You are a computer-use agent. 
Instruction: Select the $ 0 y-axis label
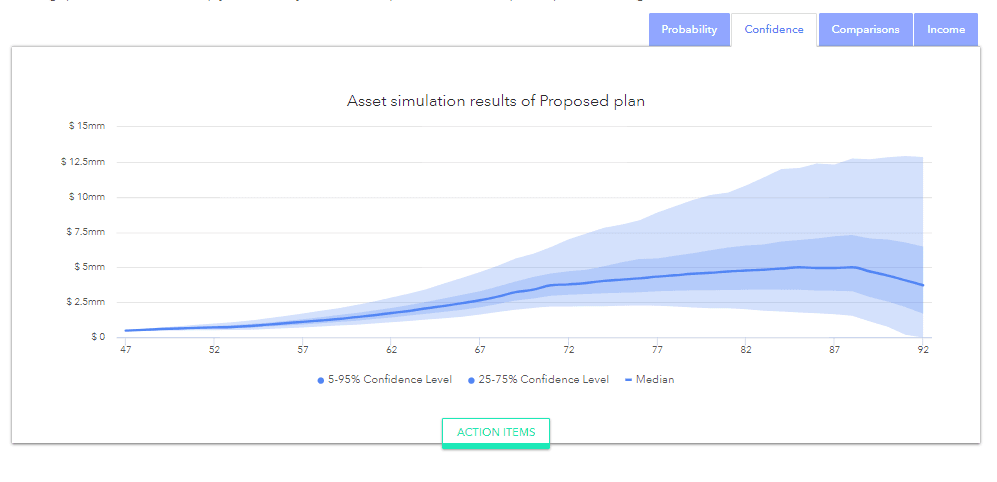click(x=96, y=337)
